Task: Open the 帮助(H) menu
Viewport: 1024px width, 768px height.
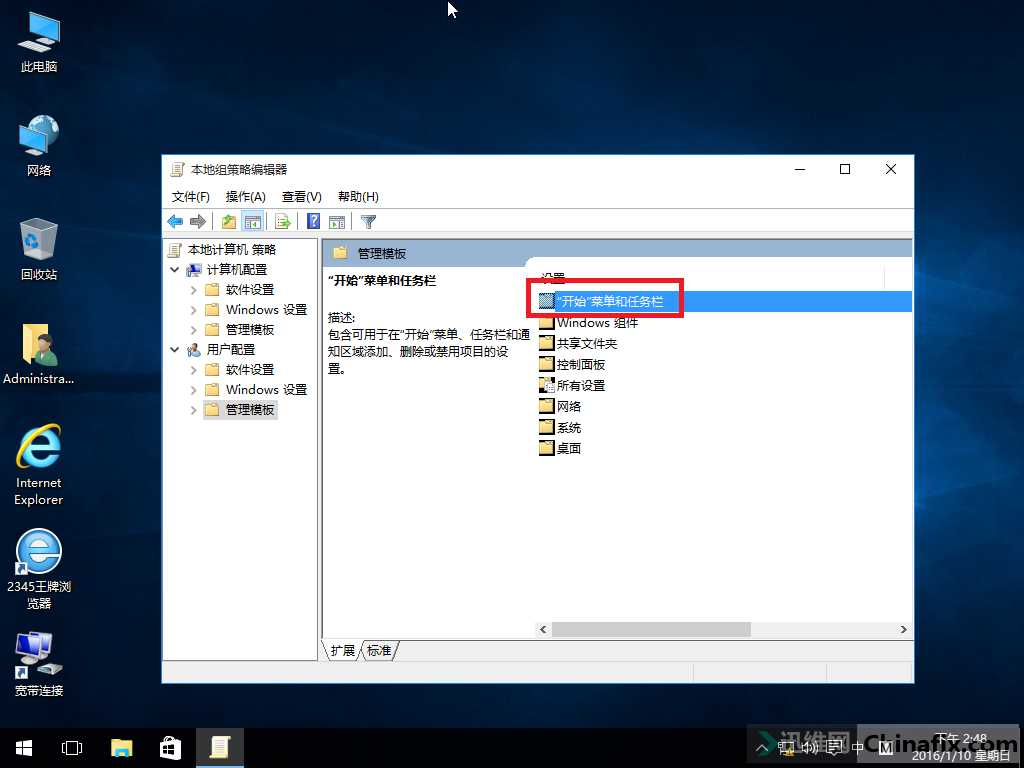Action: [358, 197]
